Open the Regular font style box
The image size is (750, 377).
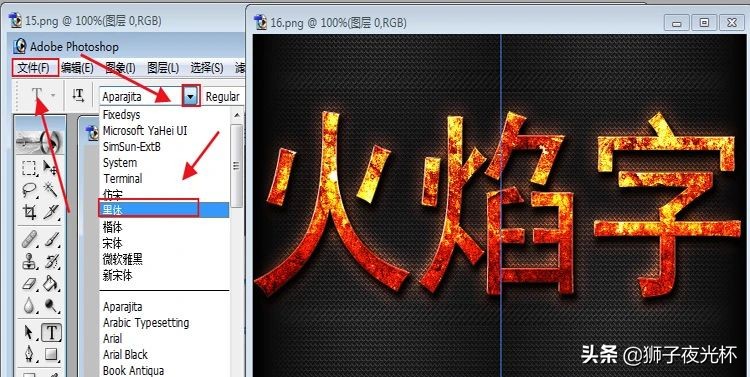click(x=224, y=97)
